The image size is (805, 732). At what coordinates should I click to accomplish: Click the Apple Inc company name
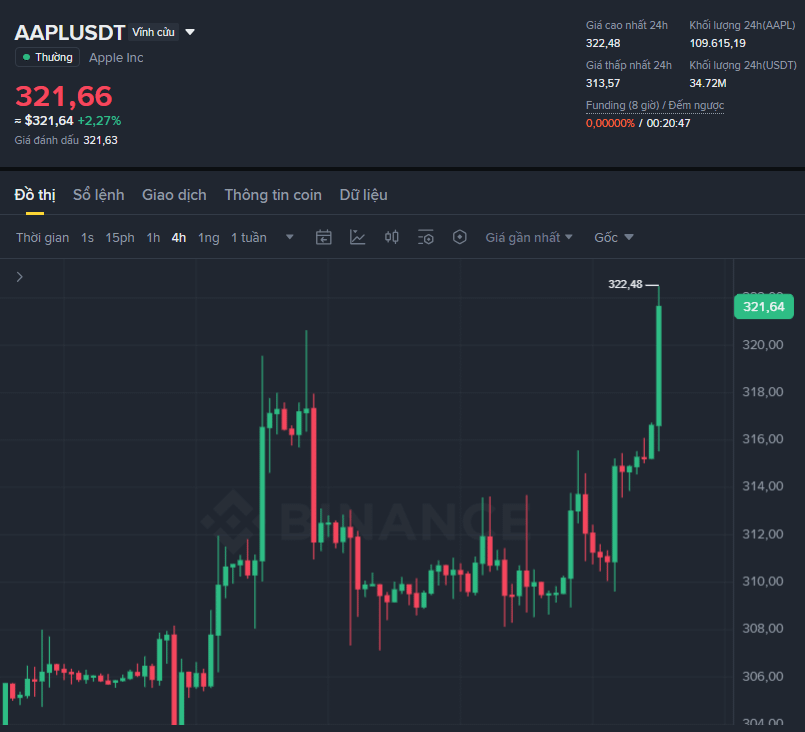point(116,57)
